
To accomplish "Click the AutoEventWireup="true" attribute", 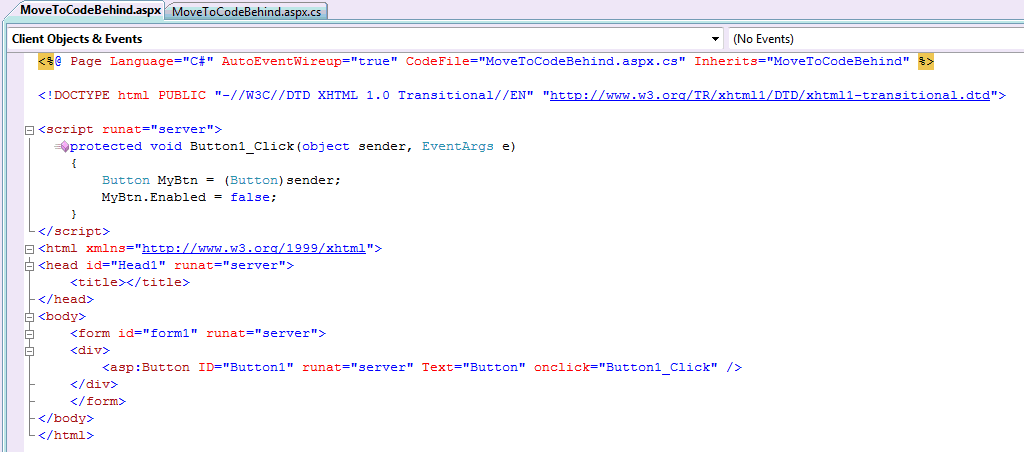I will coord(310,61).
